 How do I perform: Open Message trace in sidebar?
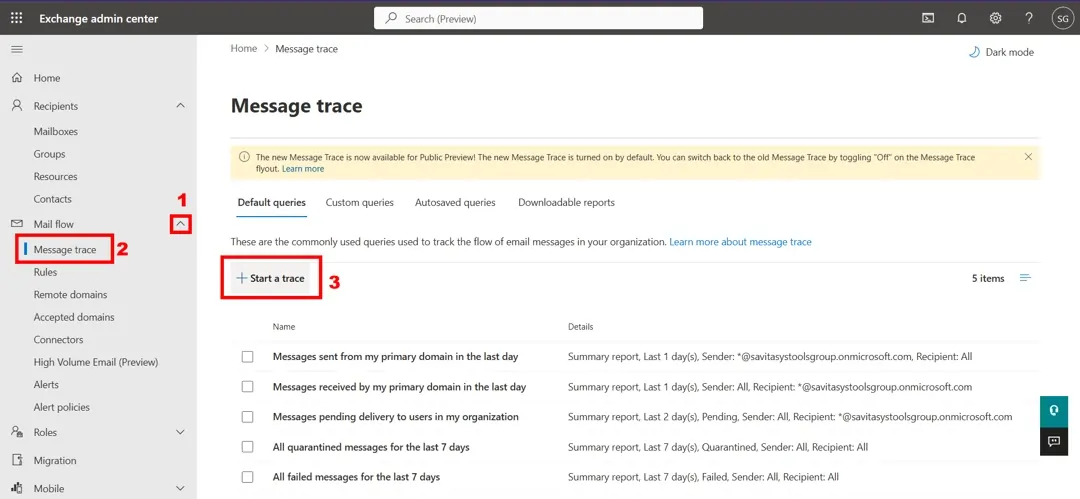pyautogui.click(x=65, y=250)
